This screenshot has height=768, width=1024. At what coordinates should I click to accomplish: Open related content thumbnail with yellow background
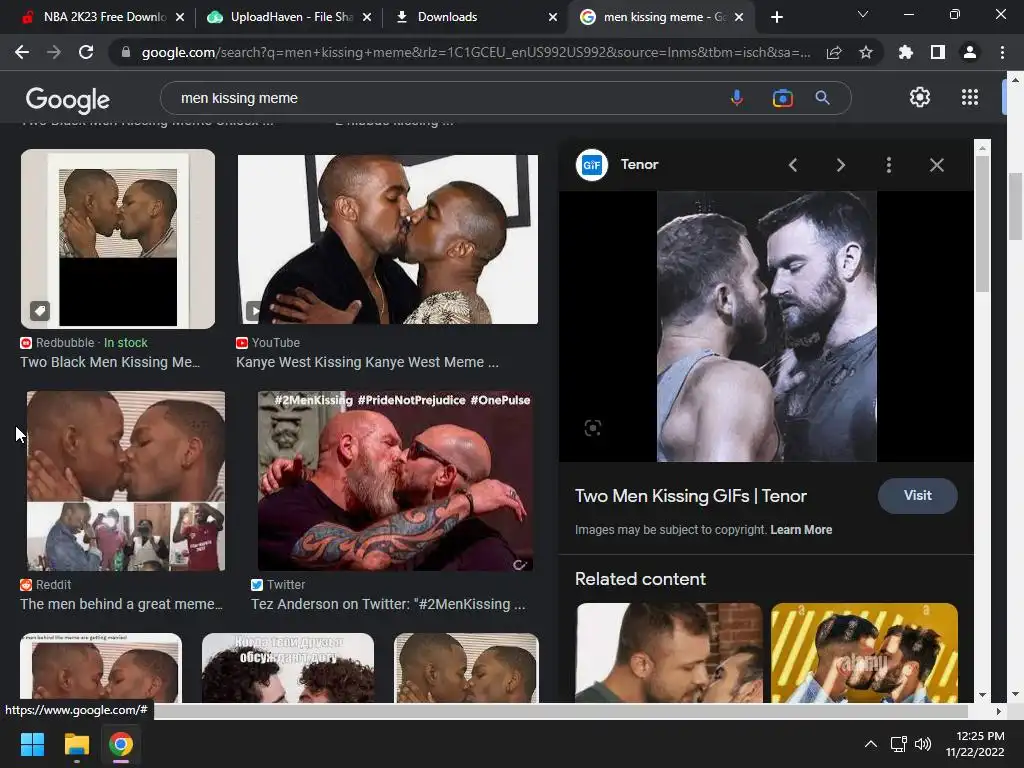pos(864,652)
